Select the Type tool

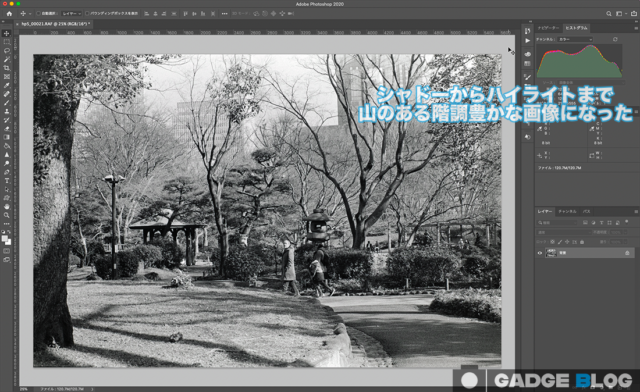click(7, 180)
